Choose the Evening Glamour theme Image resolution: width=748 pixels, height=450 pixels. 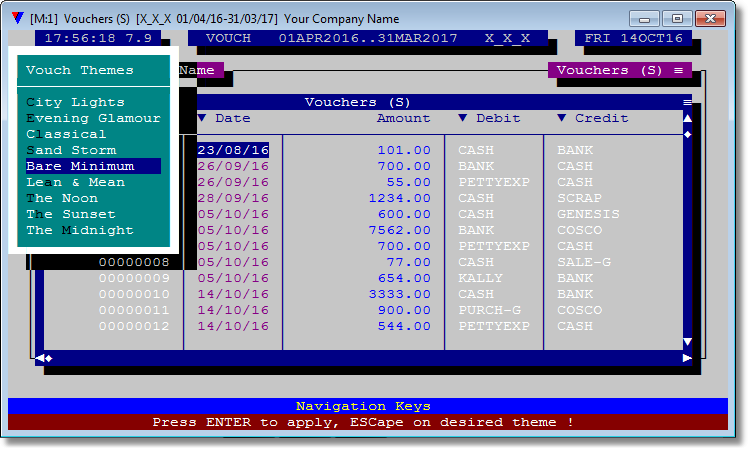coord(94,118)
